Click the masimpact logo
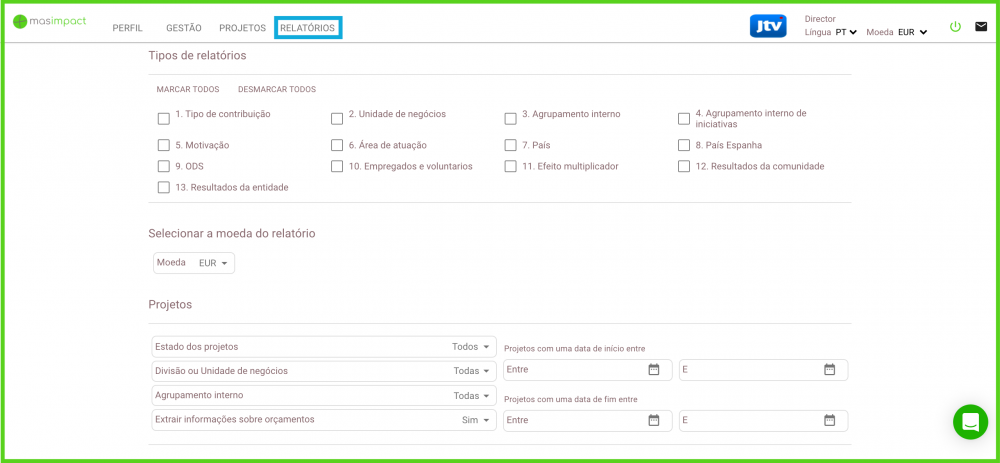 pos(52,22)
